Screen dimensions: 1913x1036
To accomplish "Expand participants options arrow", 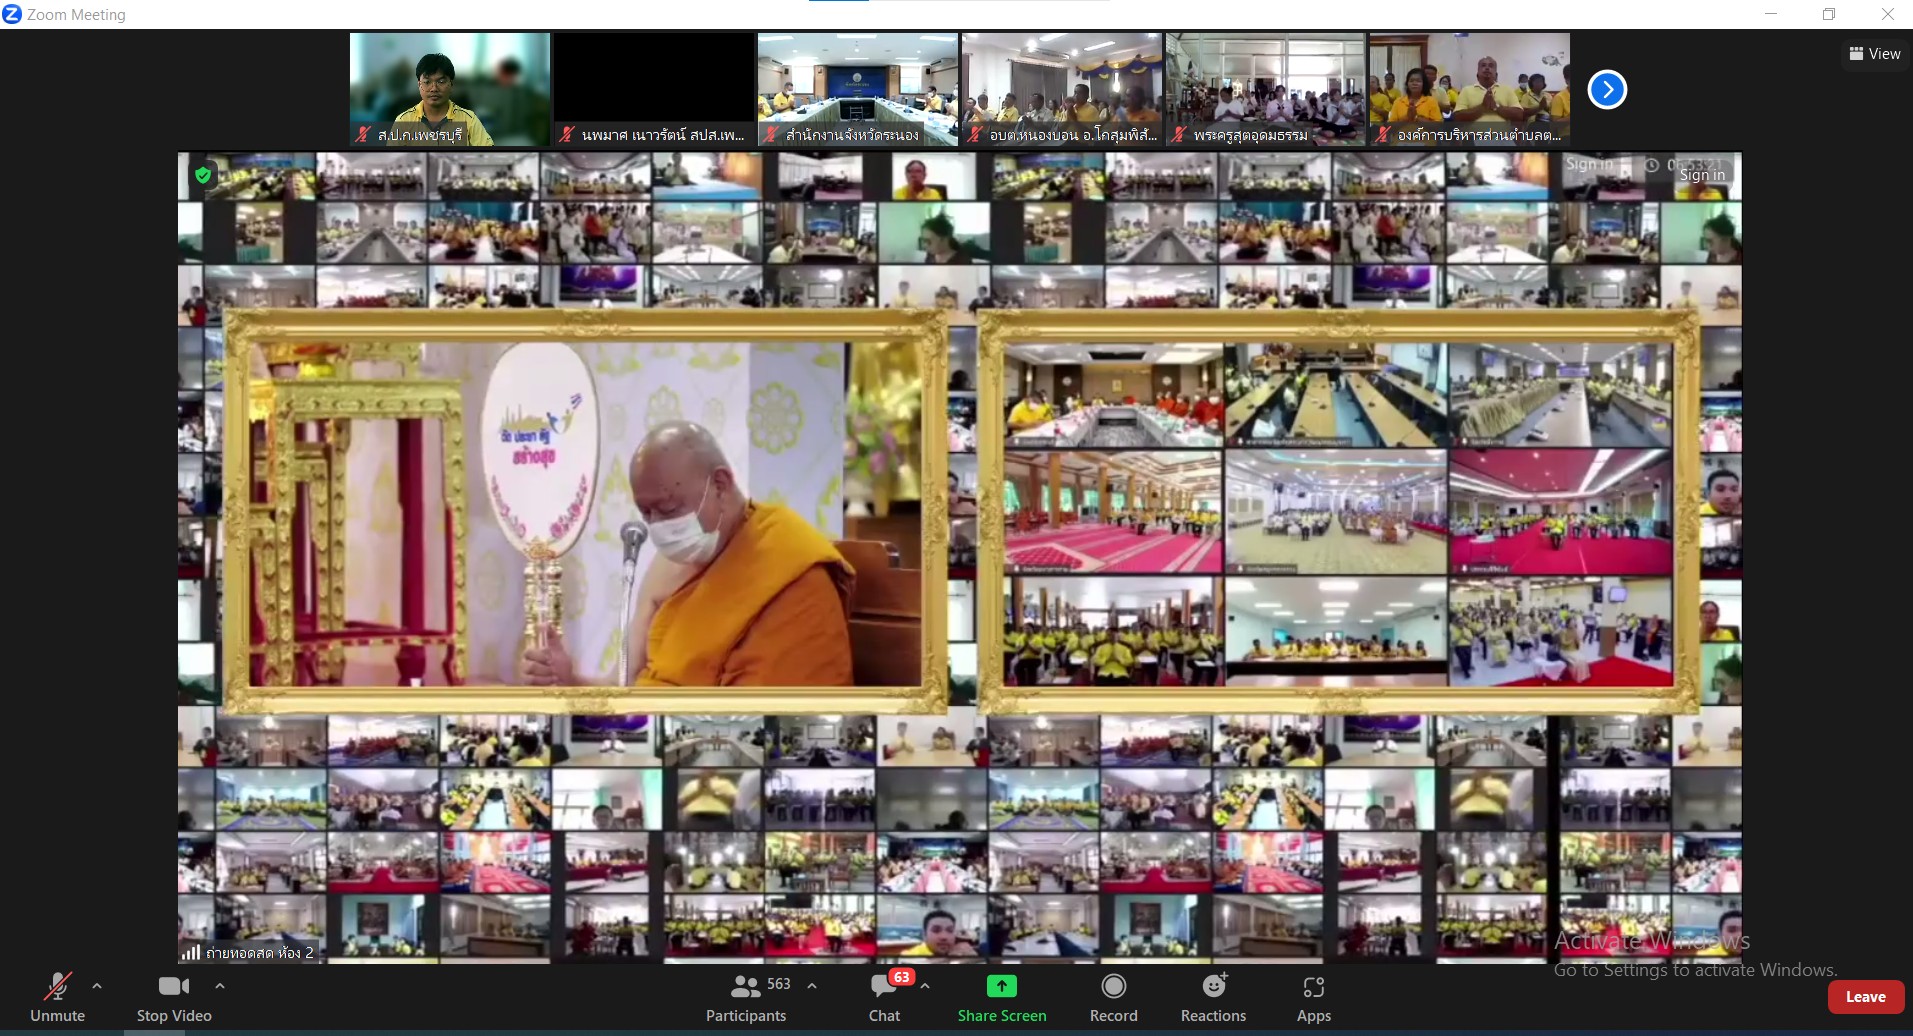I will (x=812, y=986).
